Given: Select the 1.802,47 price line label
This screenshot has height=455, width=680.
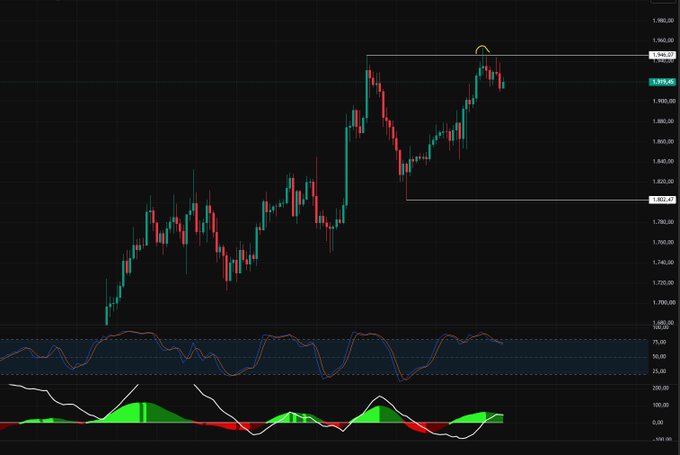Looking at the screenshot, I should pos(662,200).
